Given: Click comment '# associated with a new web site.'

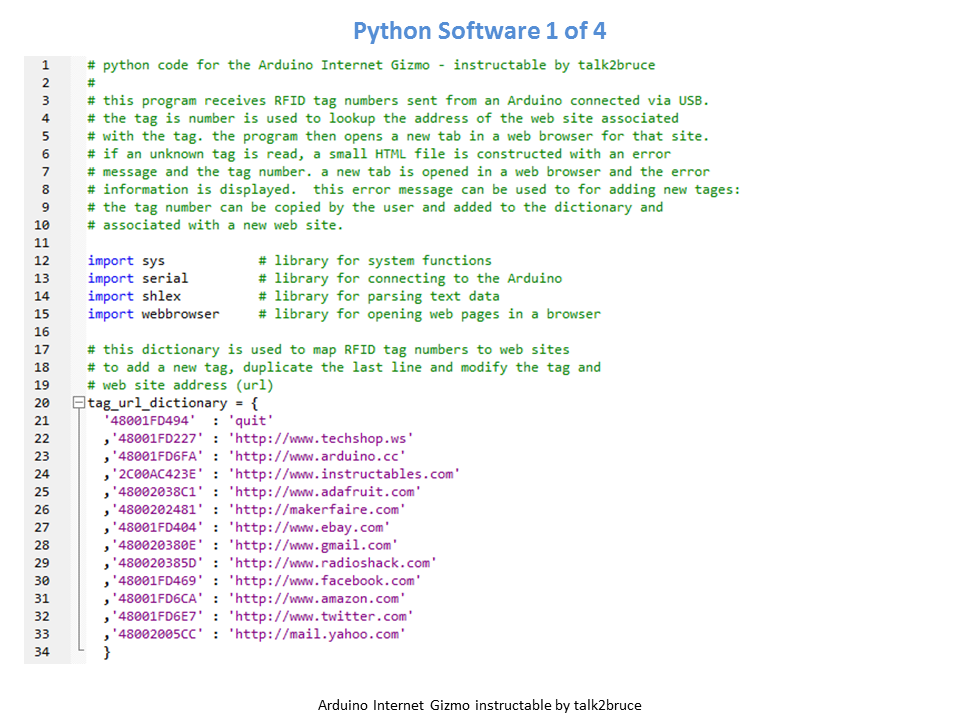Looking at the screenshot, I should pyautogui.click(x=215, y=225).
